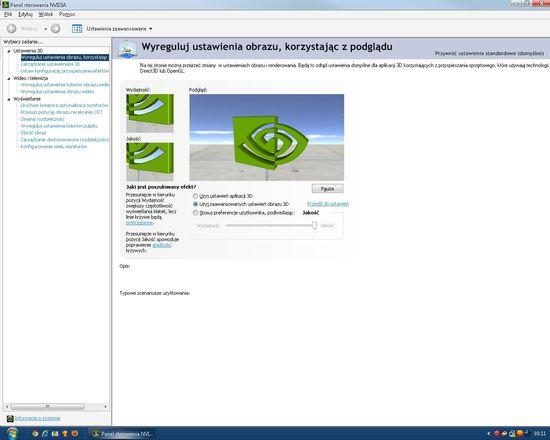The height and width of the screenshot is (440, 550).
Task: Select Zarządzanie ustawieniami 3D tree item
Action: [x=50, y=64]
